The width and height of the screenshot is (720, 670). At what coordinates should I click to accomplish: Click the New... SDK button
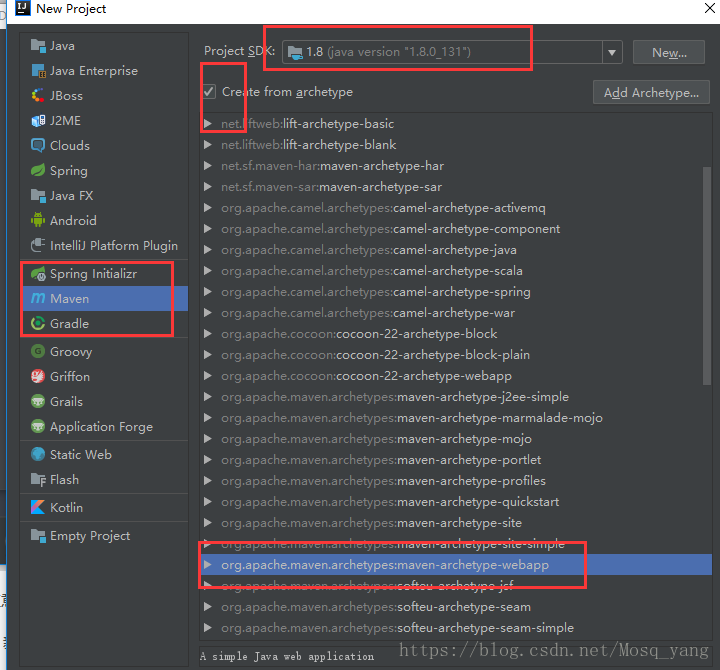tap(669, 52)
